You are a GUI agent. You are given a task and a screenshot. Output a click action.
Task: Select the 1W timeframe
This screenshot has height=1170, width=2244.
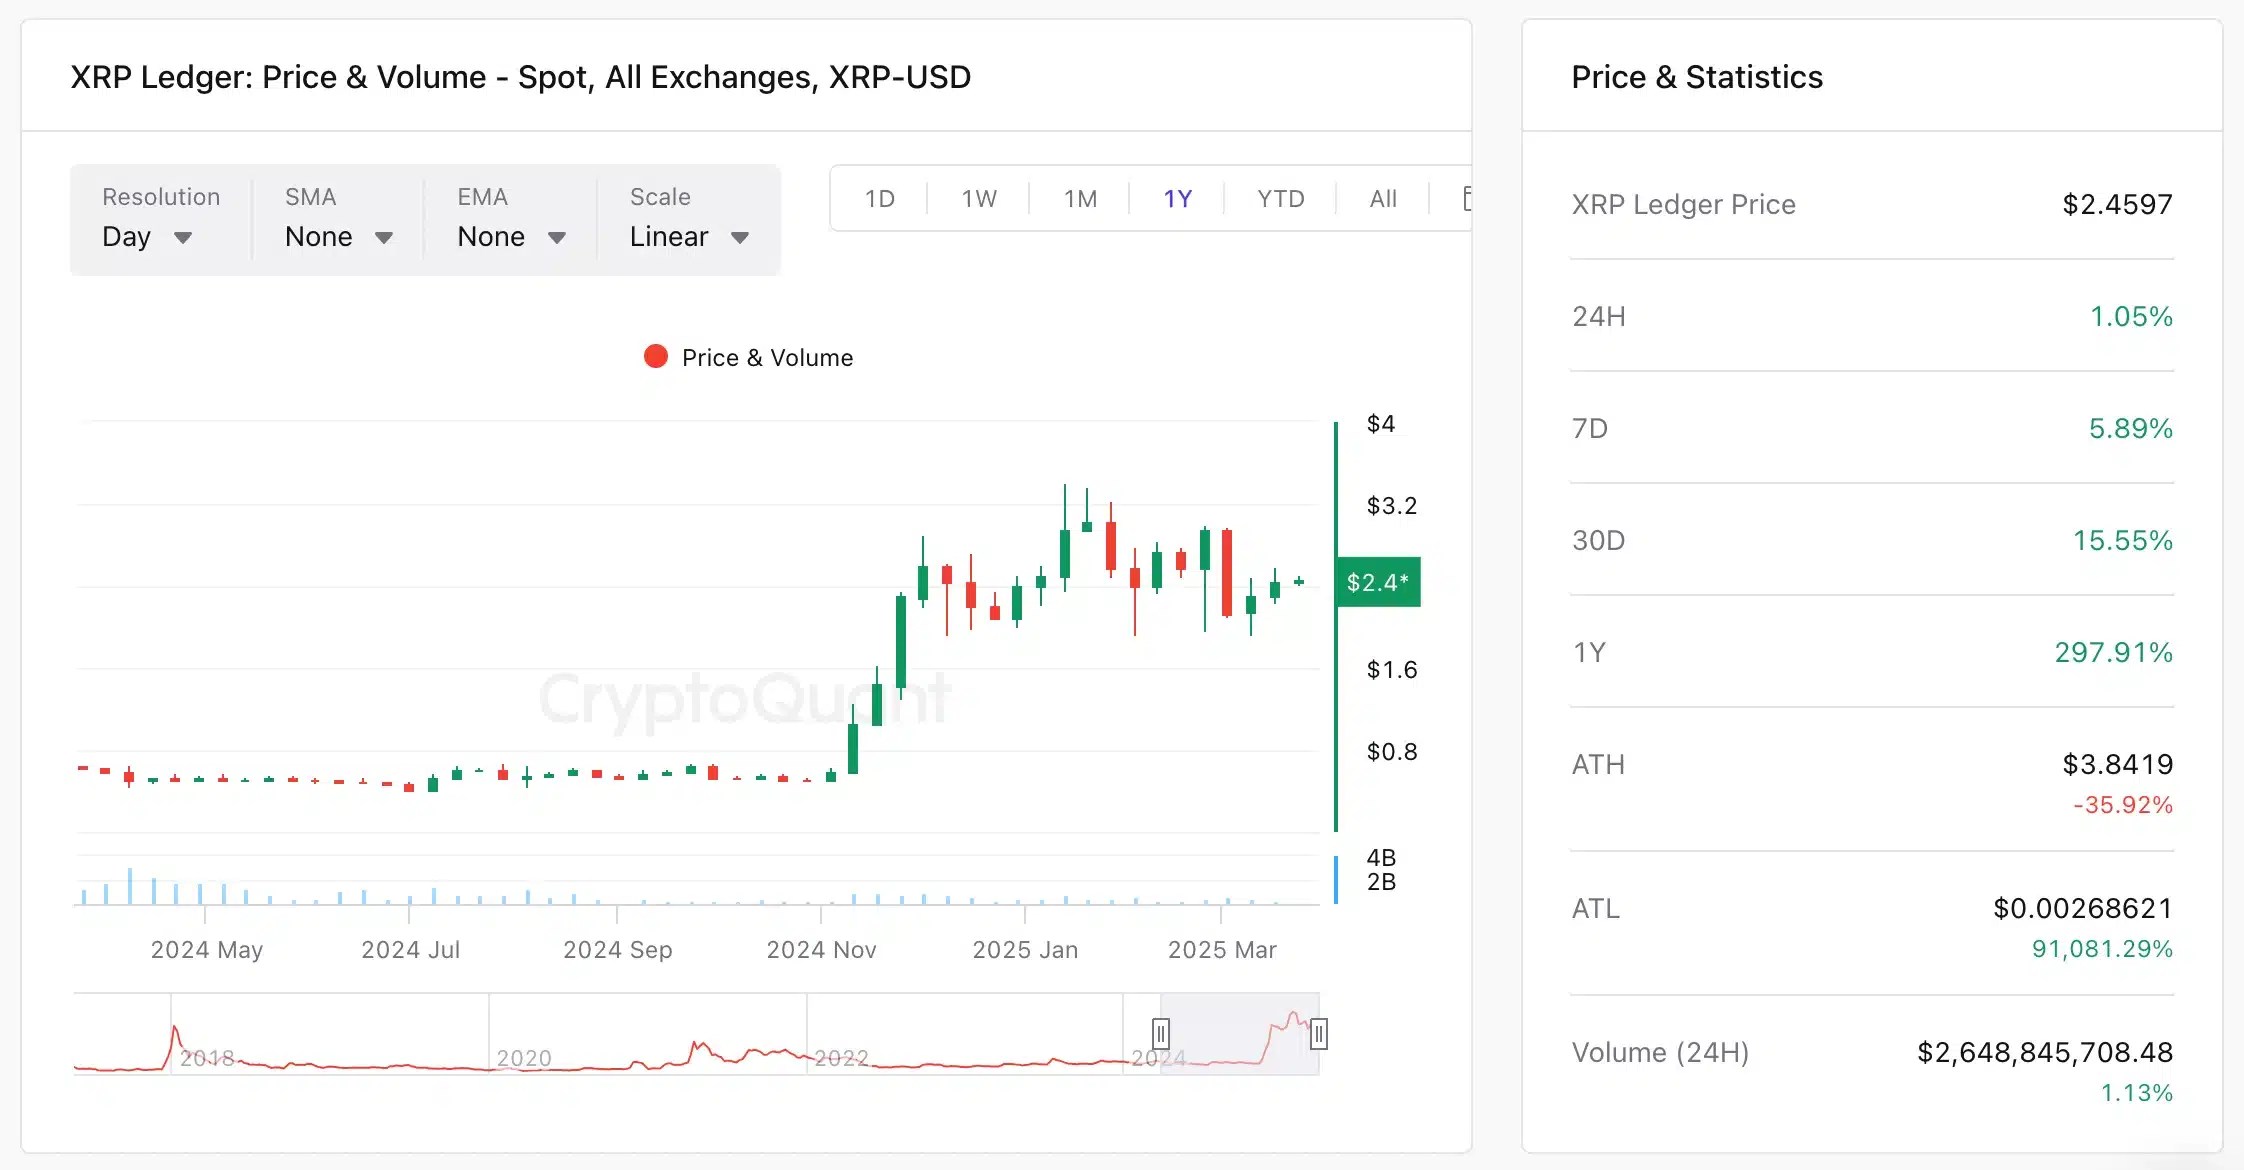(x=977, y=198)
